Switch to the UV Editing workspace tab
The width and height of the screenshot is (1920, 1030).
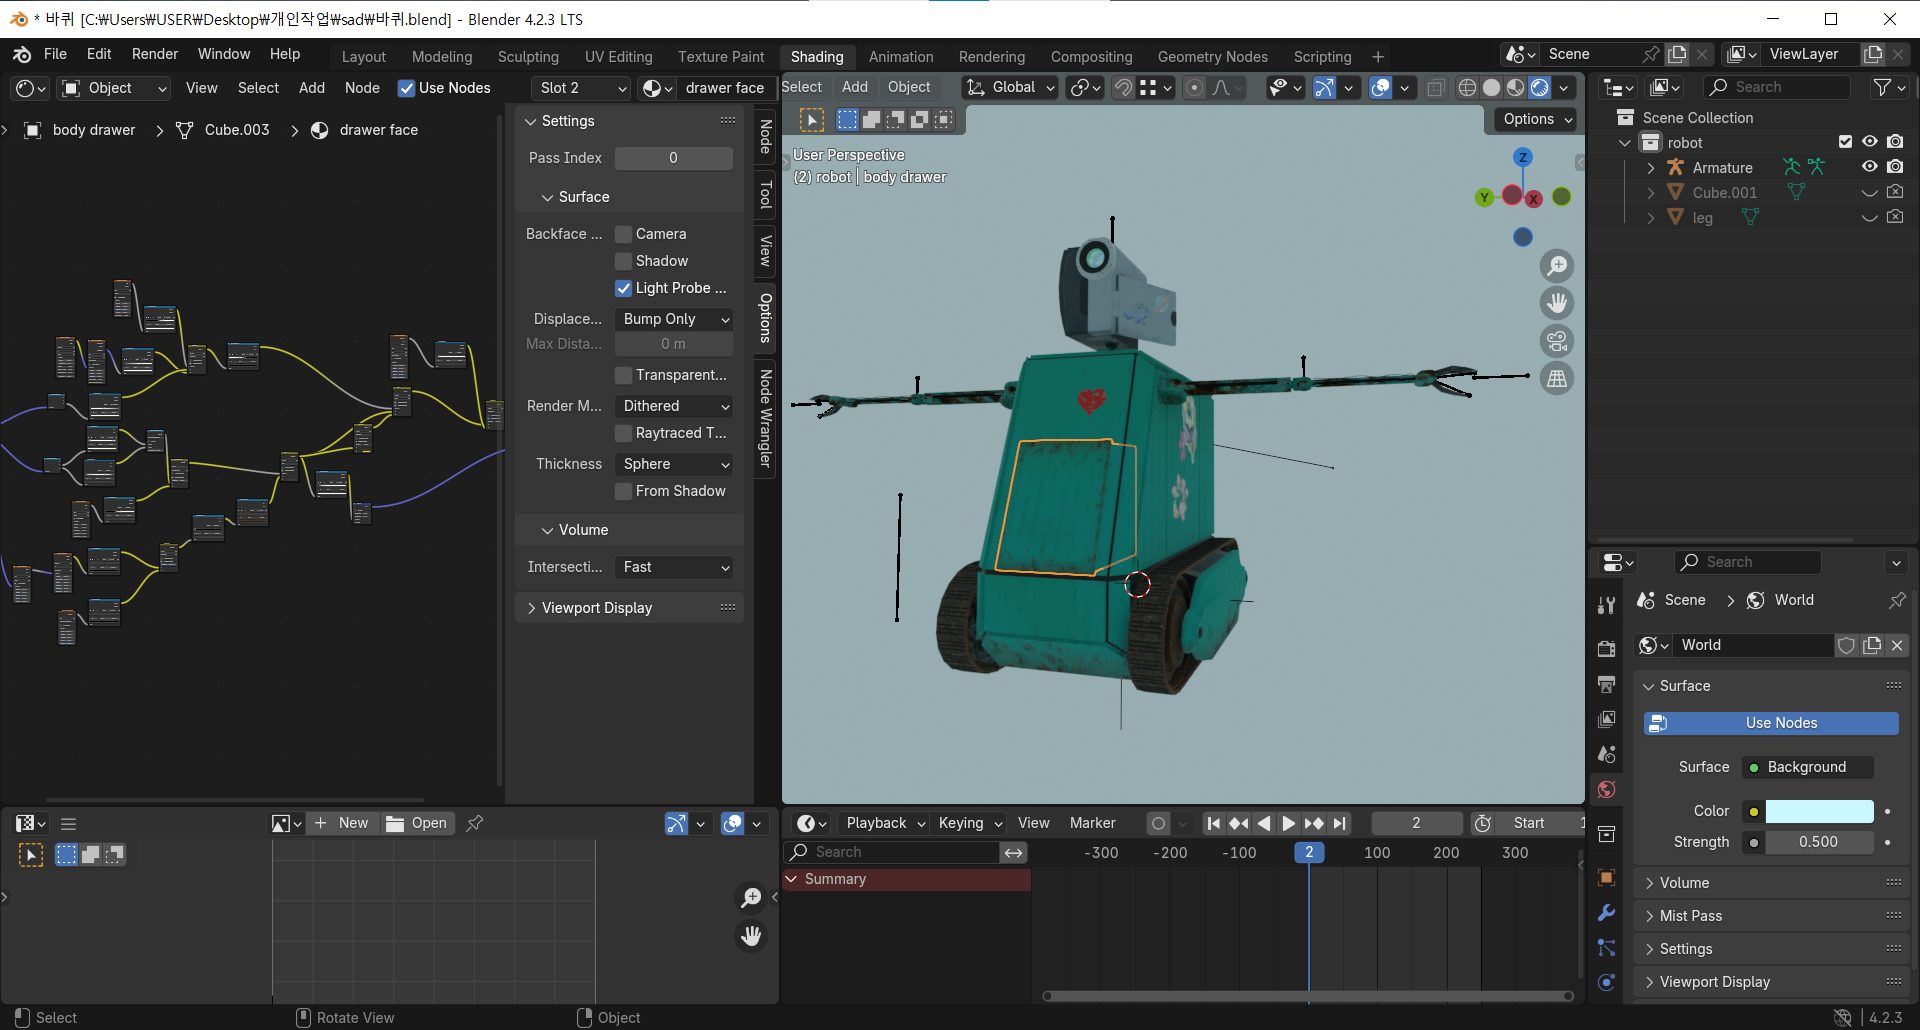pyautogui.click(x=618, y=57)
